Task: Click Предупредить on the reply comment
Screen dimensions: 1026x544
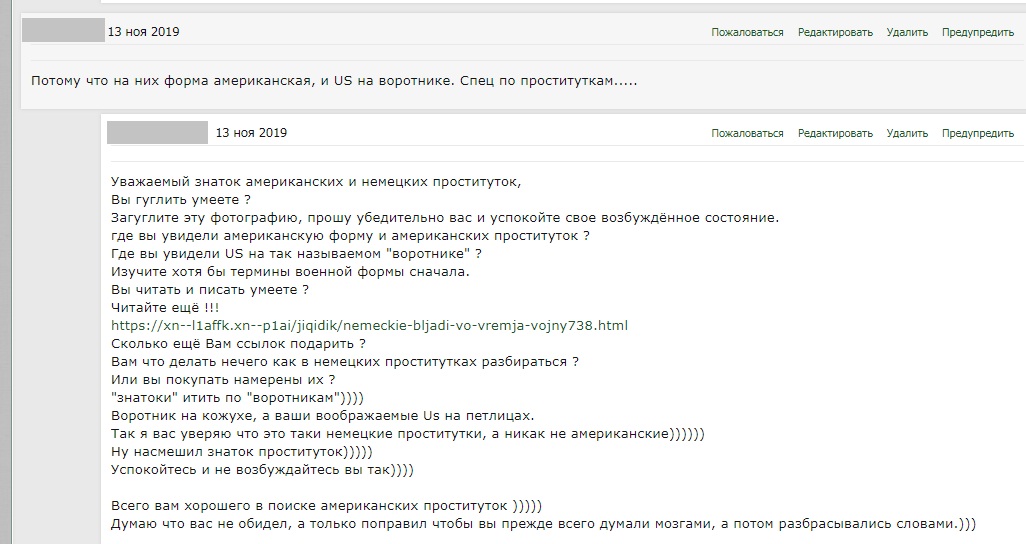Action: click(x=978, y=133)
